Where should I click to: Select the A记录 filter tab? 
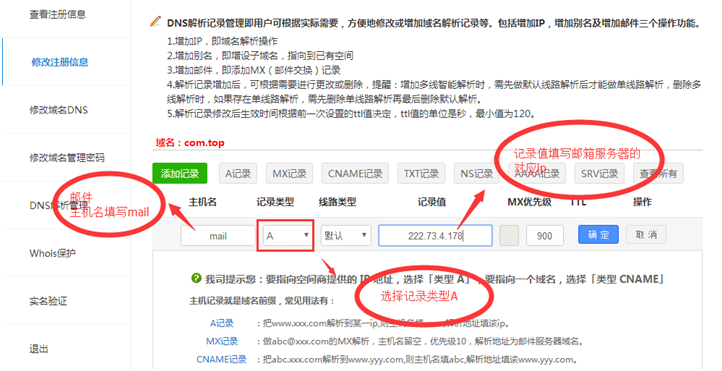[x=238, y=174]
